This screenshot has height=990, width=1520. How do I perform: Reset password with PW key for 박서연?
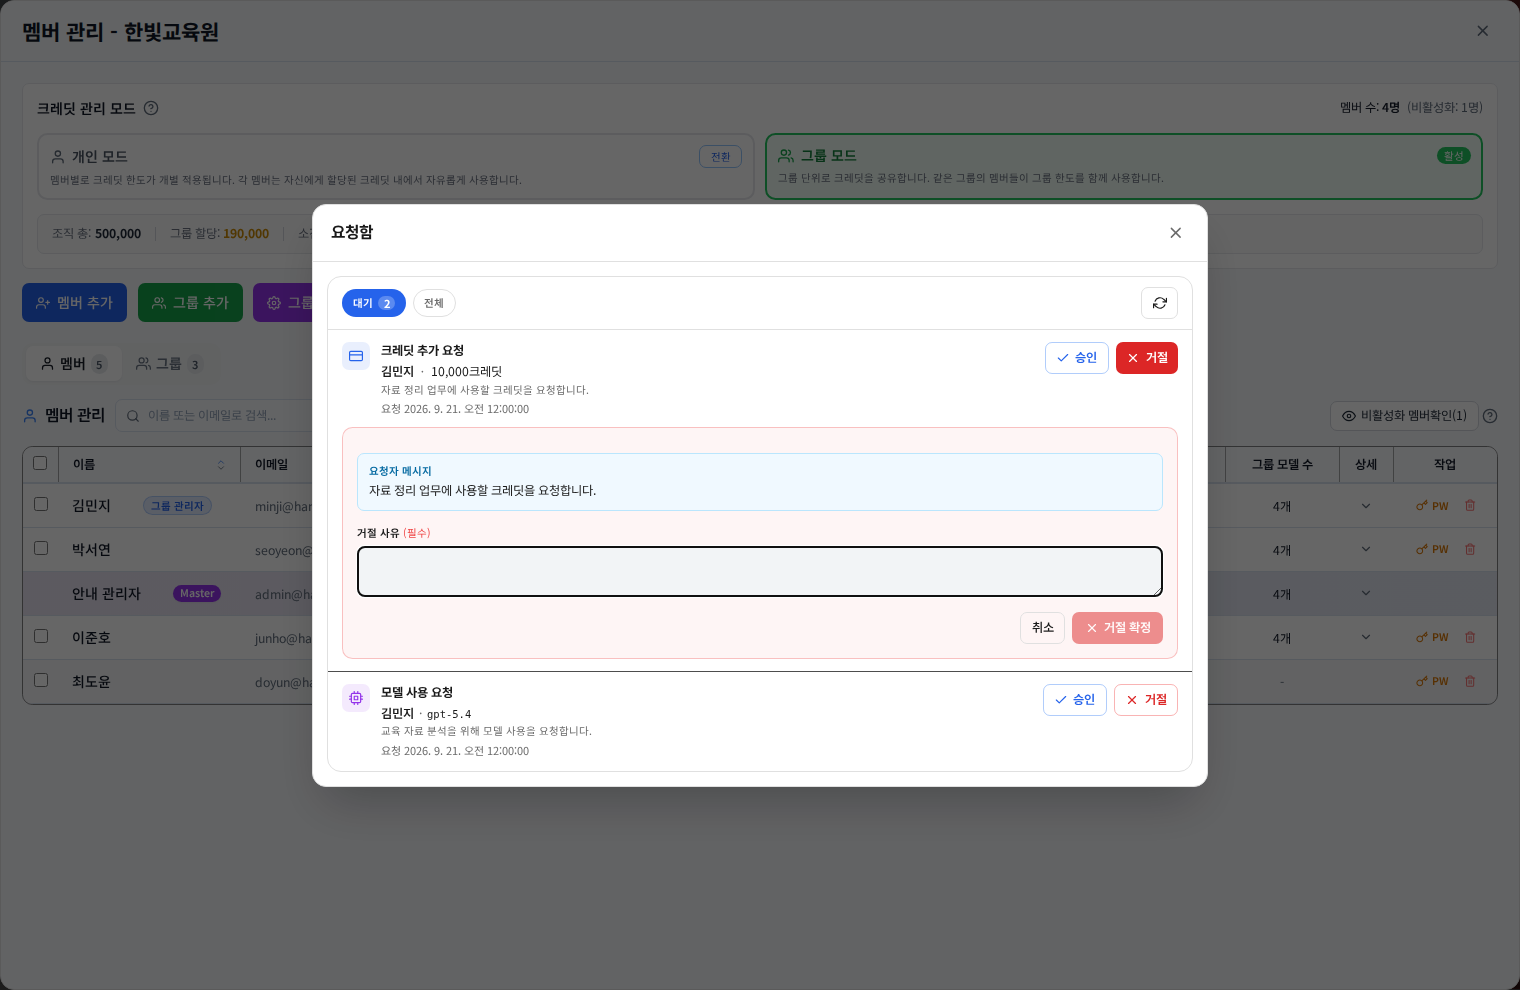[1432, 550]
